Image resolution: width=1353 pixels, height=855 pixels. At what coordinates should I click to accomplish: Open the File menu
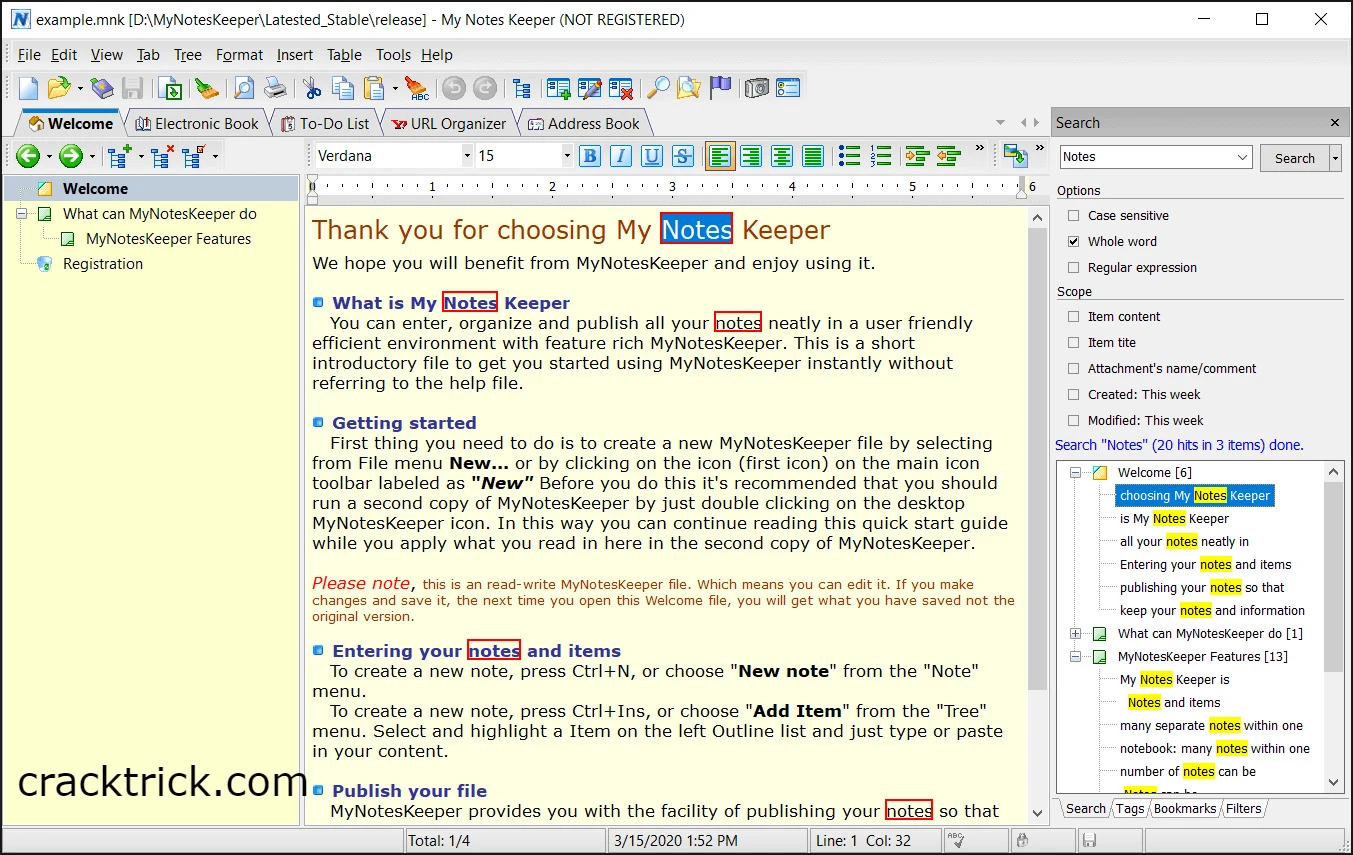pyautogui.click(x=29, y=55)
